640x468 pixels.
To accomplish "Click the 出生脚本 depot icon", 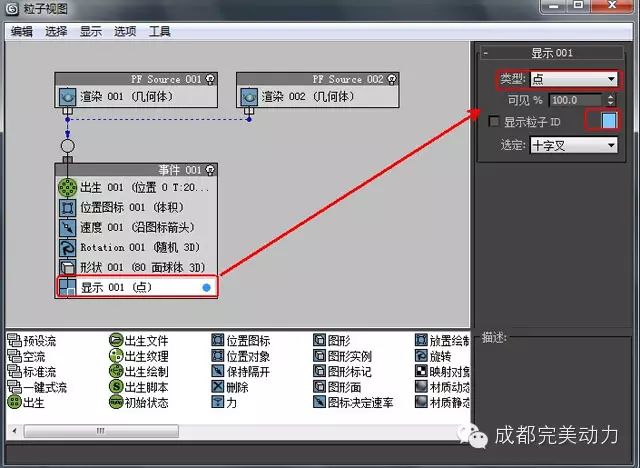I will point(116,386).
